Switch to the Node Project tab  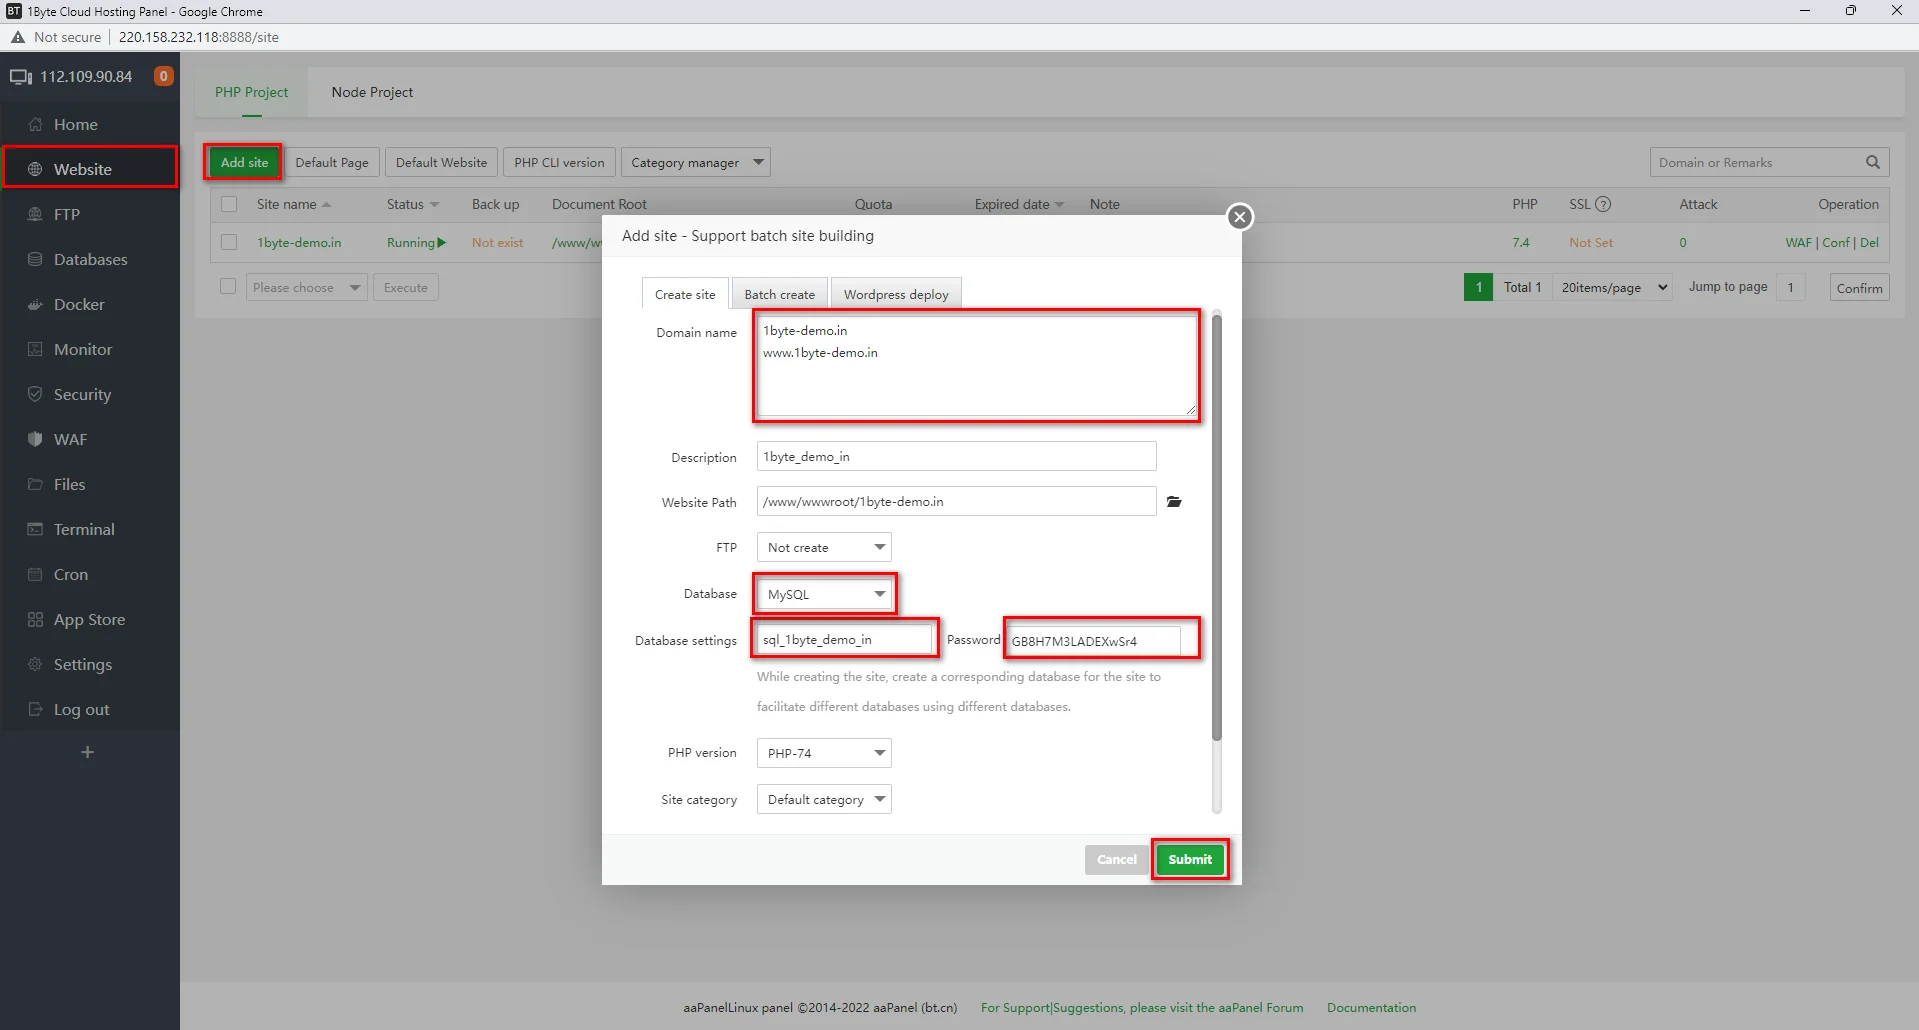(x=371, y=91)
